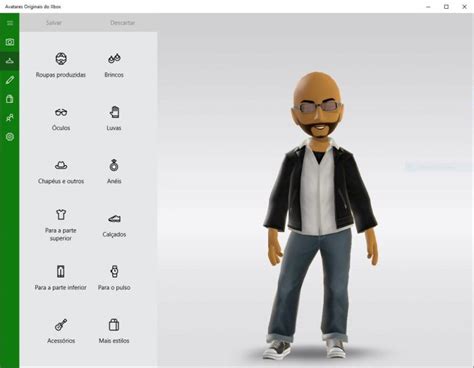Open the camera photo booth icon
The height and width of the screenshot is (368, 474).
(10, 42)
